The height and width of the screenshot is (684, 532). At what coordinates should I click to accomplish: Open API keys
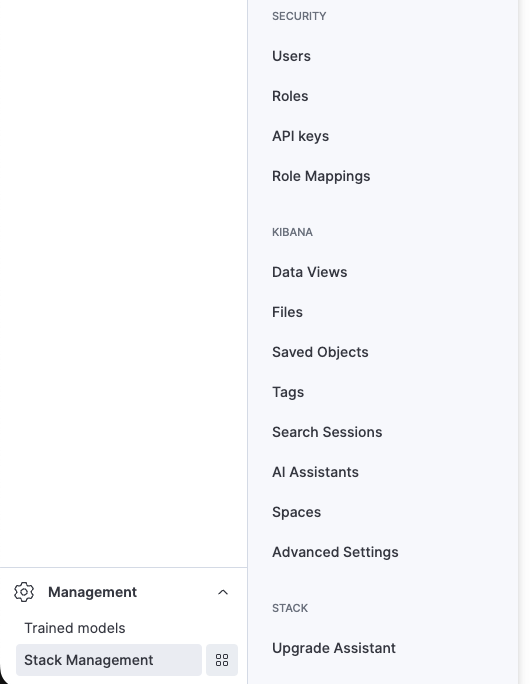[x=300, y=136]
